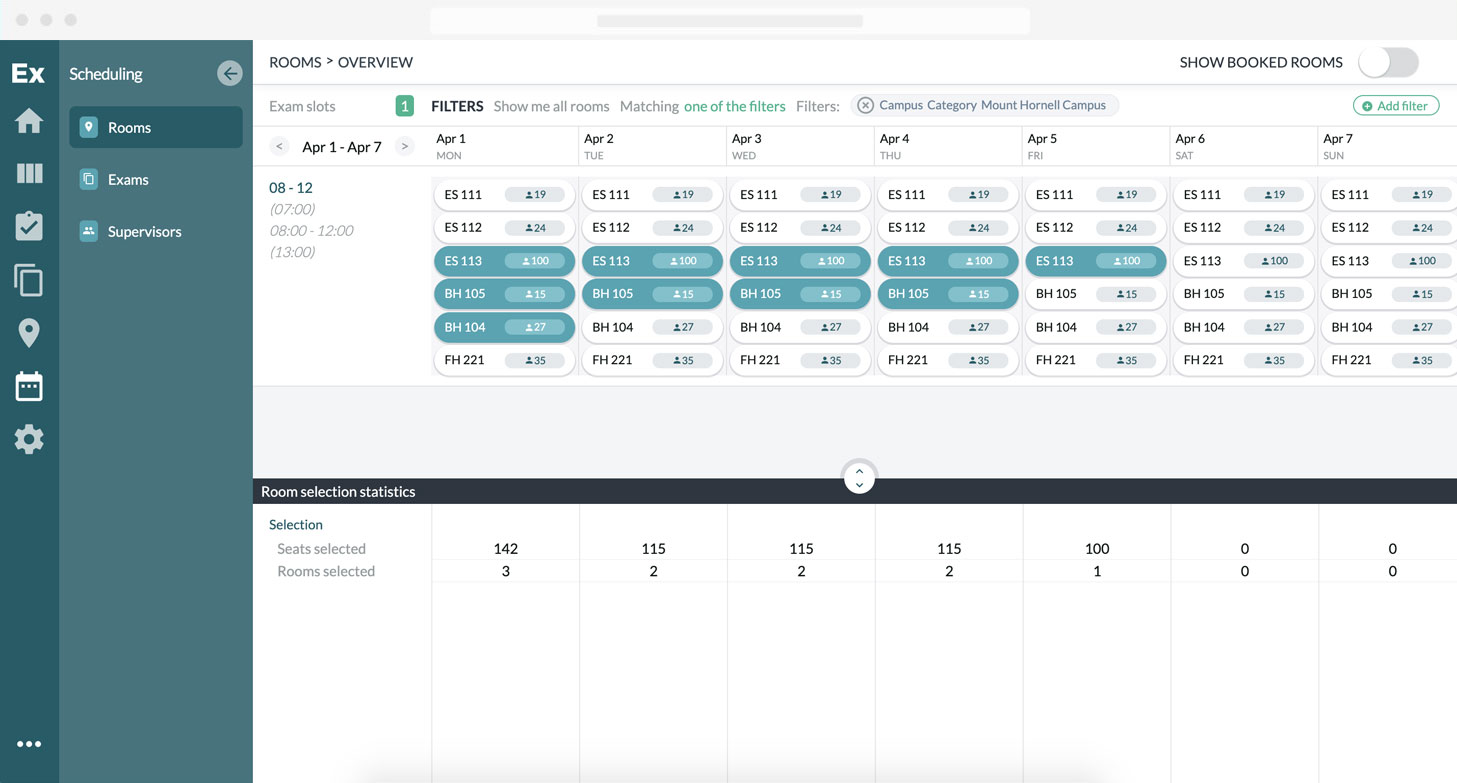The image size is (1457, 783).
Task: Click the Selection label in statistics
Action: [296, 525]
